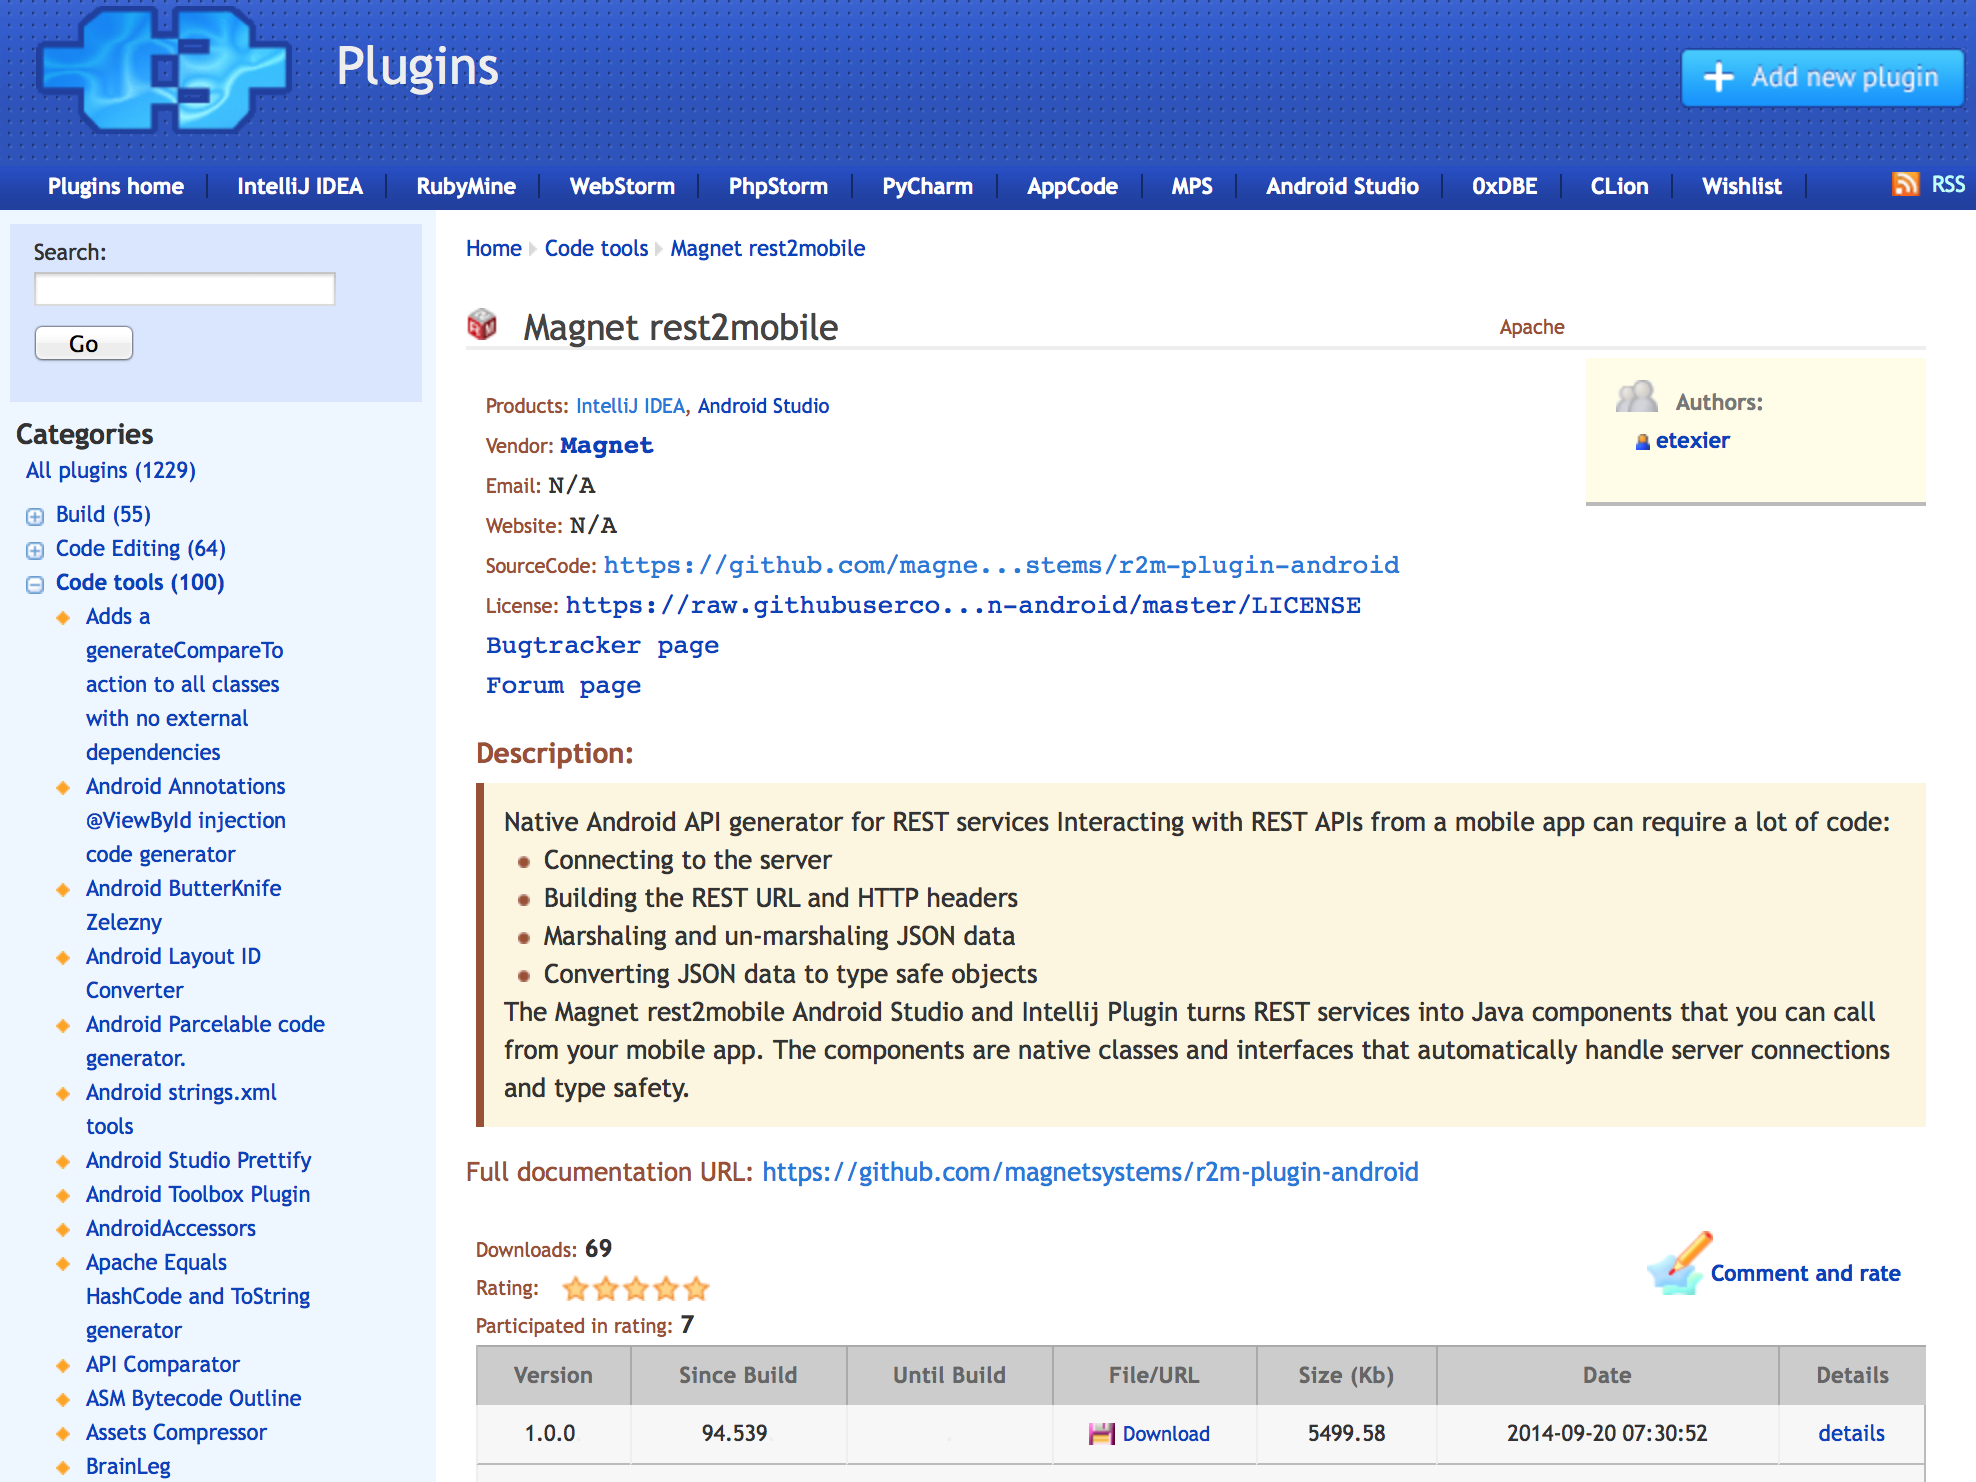Open Android Parcelable code generator link

tap(205, 1041)
